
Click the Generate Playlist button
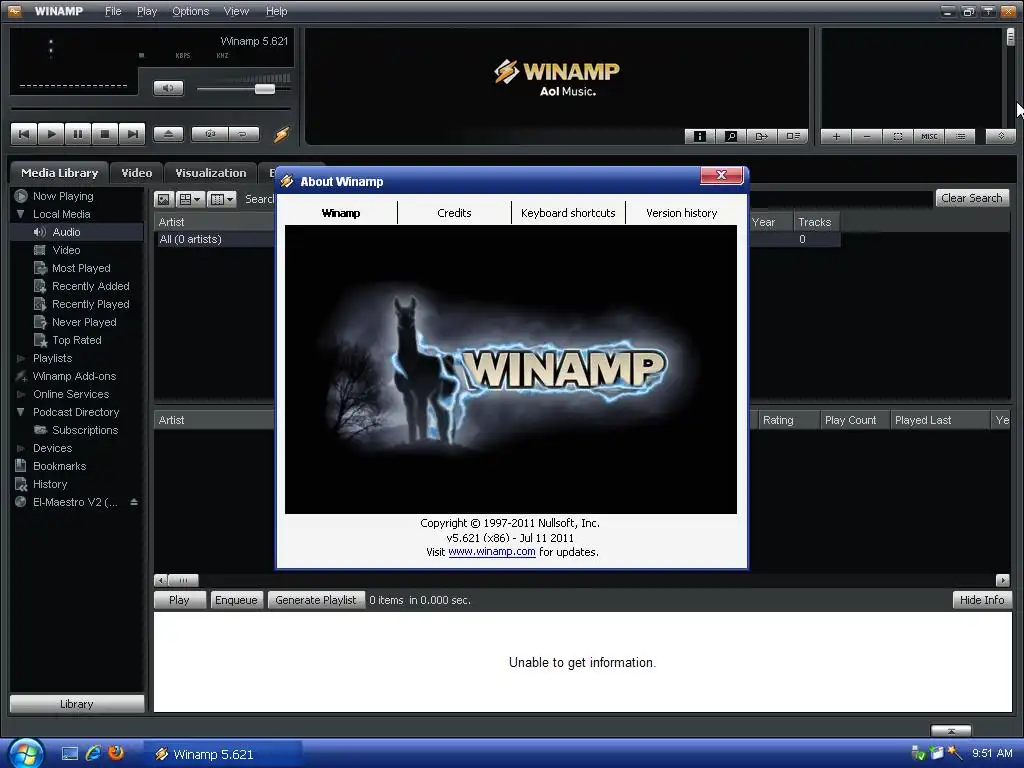315,600
